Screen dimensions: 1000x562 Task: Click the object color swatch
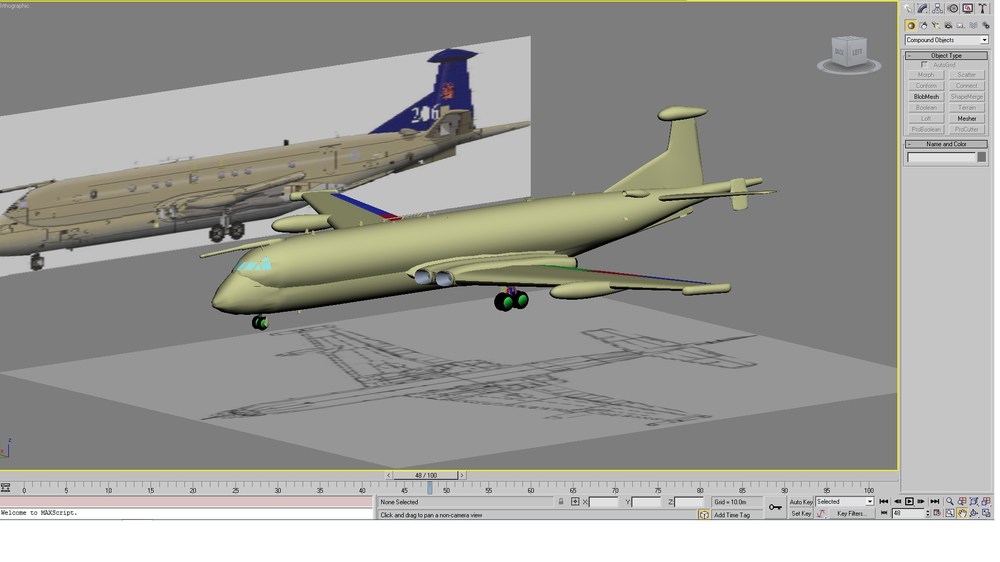[x=982, y=157]
